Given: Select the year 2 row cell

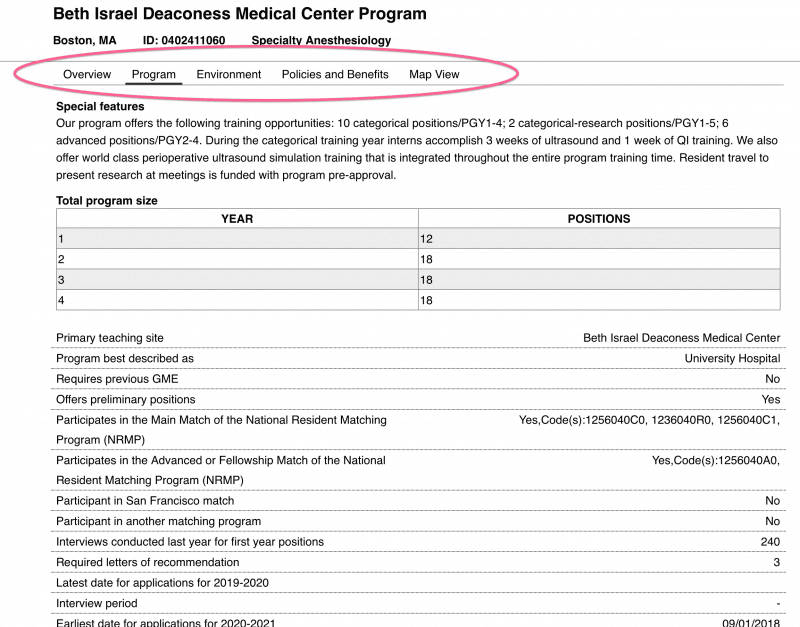Looking at the screenshot, I should click(x=237, y=259).
